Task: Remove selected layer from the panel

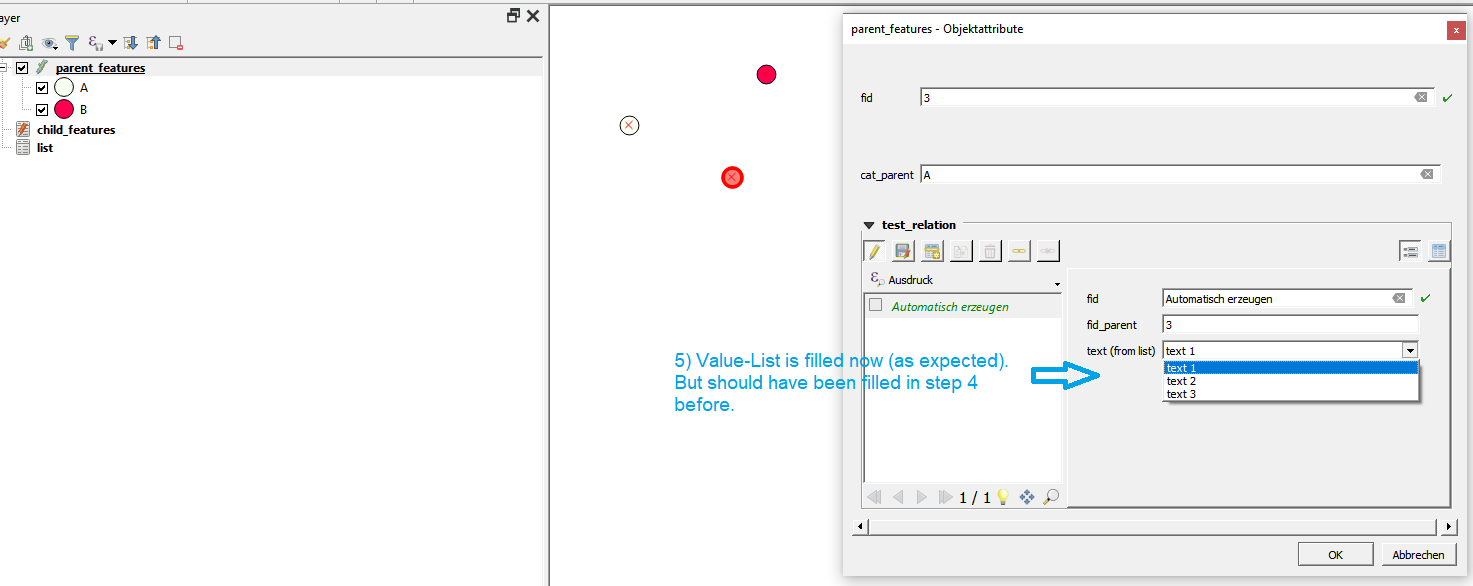Action: (x=173, y=42)
